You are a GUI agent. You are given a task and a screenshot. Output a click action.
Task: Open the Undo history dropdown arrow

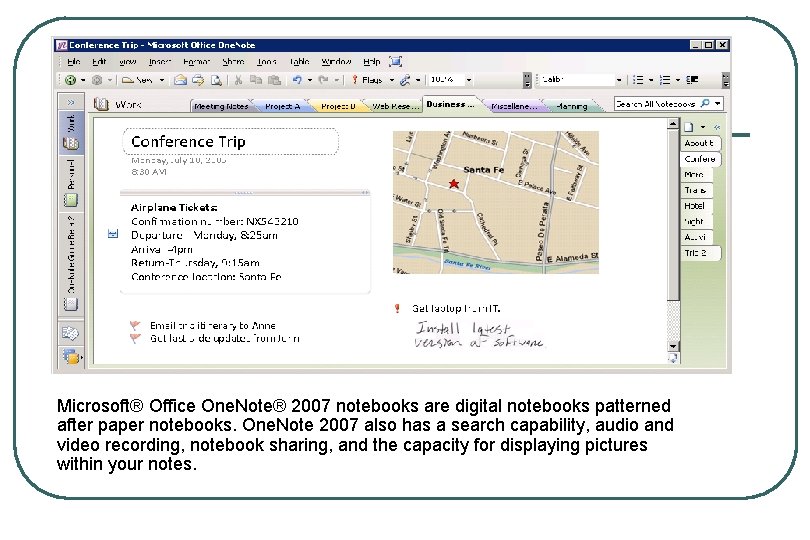tap(309, 80)
